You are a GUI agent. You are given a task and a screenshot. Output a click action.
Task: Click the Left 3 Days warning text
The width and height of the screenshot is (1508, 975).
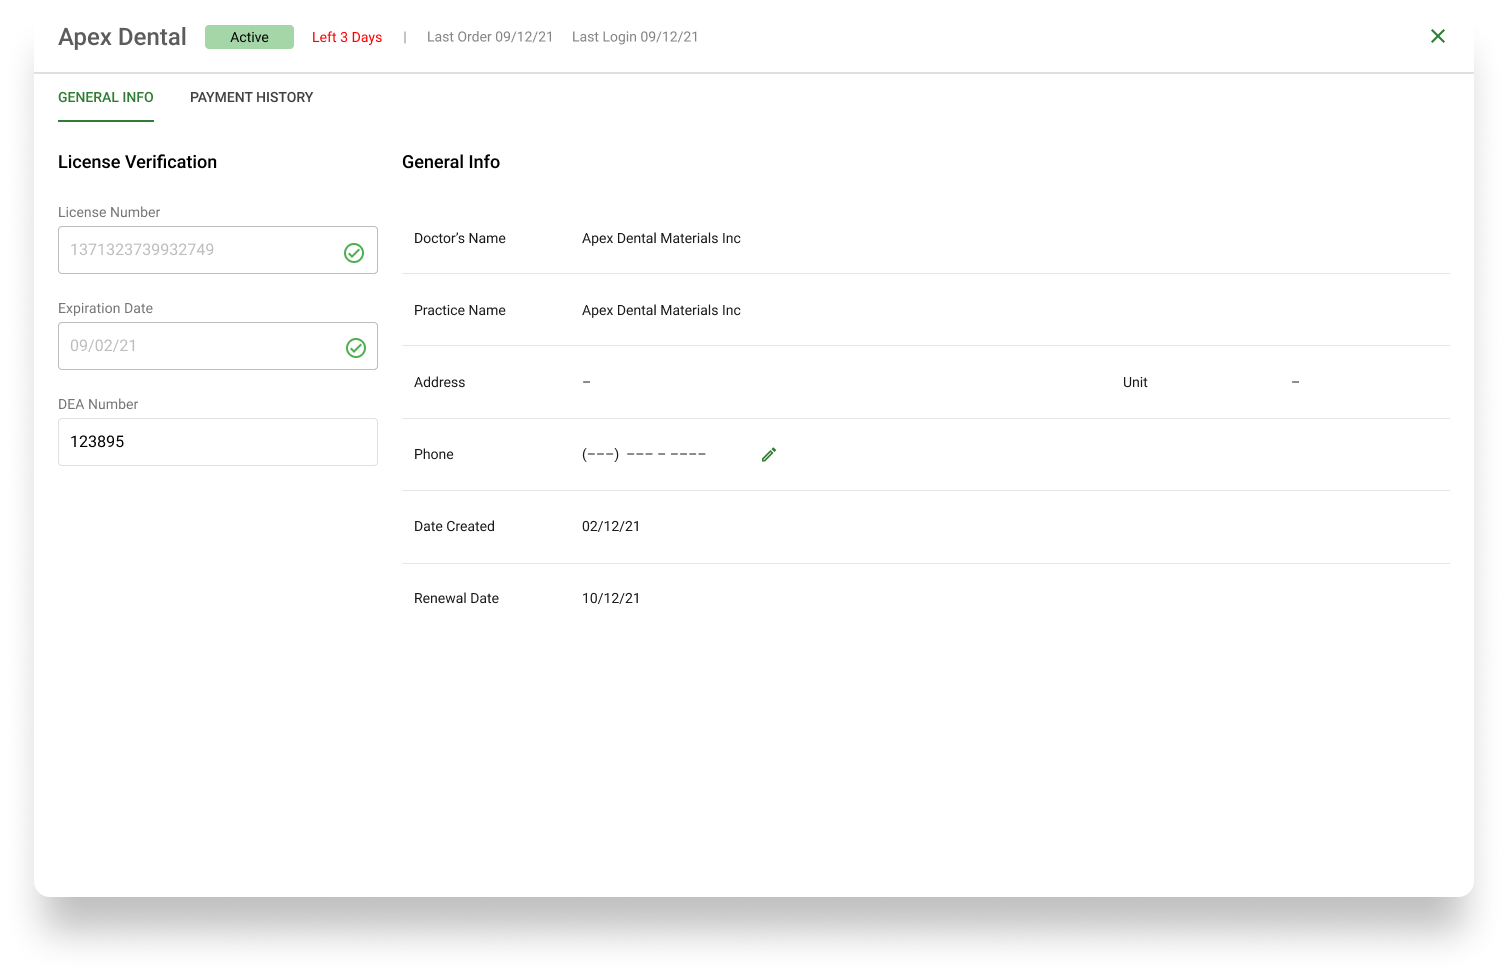pyautogui.click(x=347, y=37)
